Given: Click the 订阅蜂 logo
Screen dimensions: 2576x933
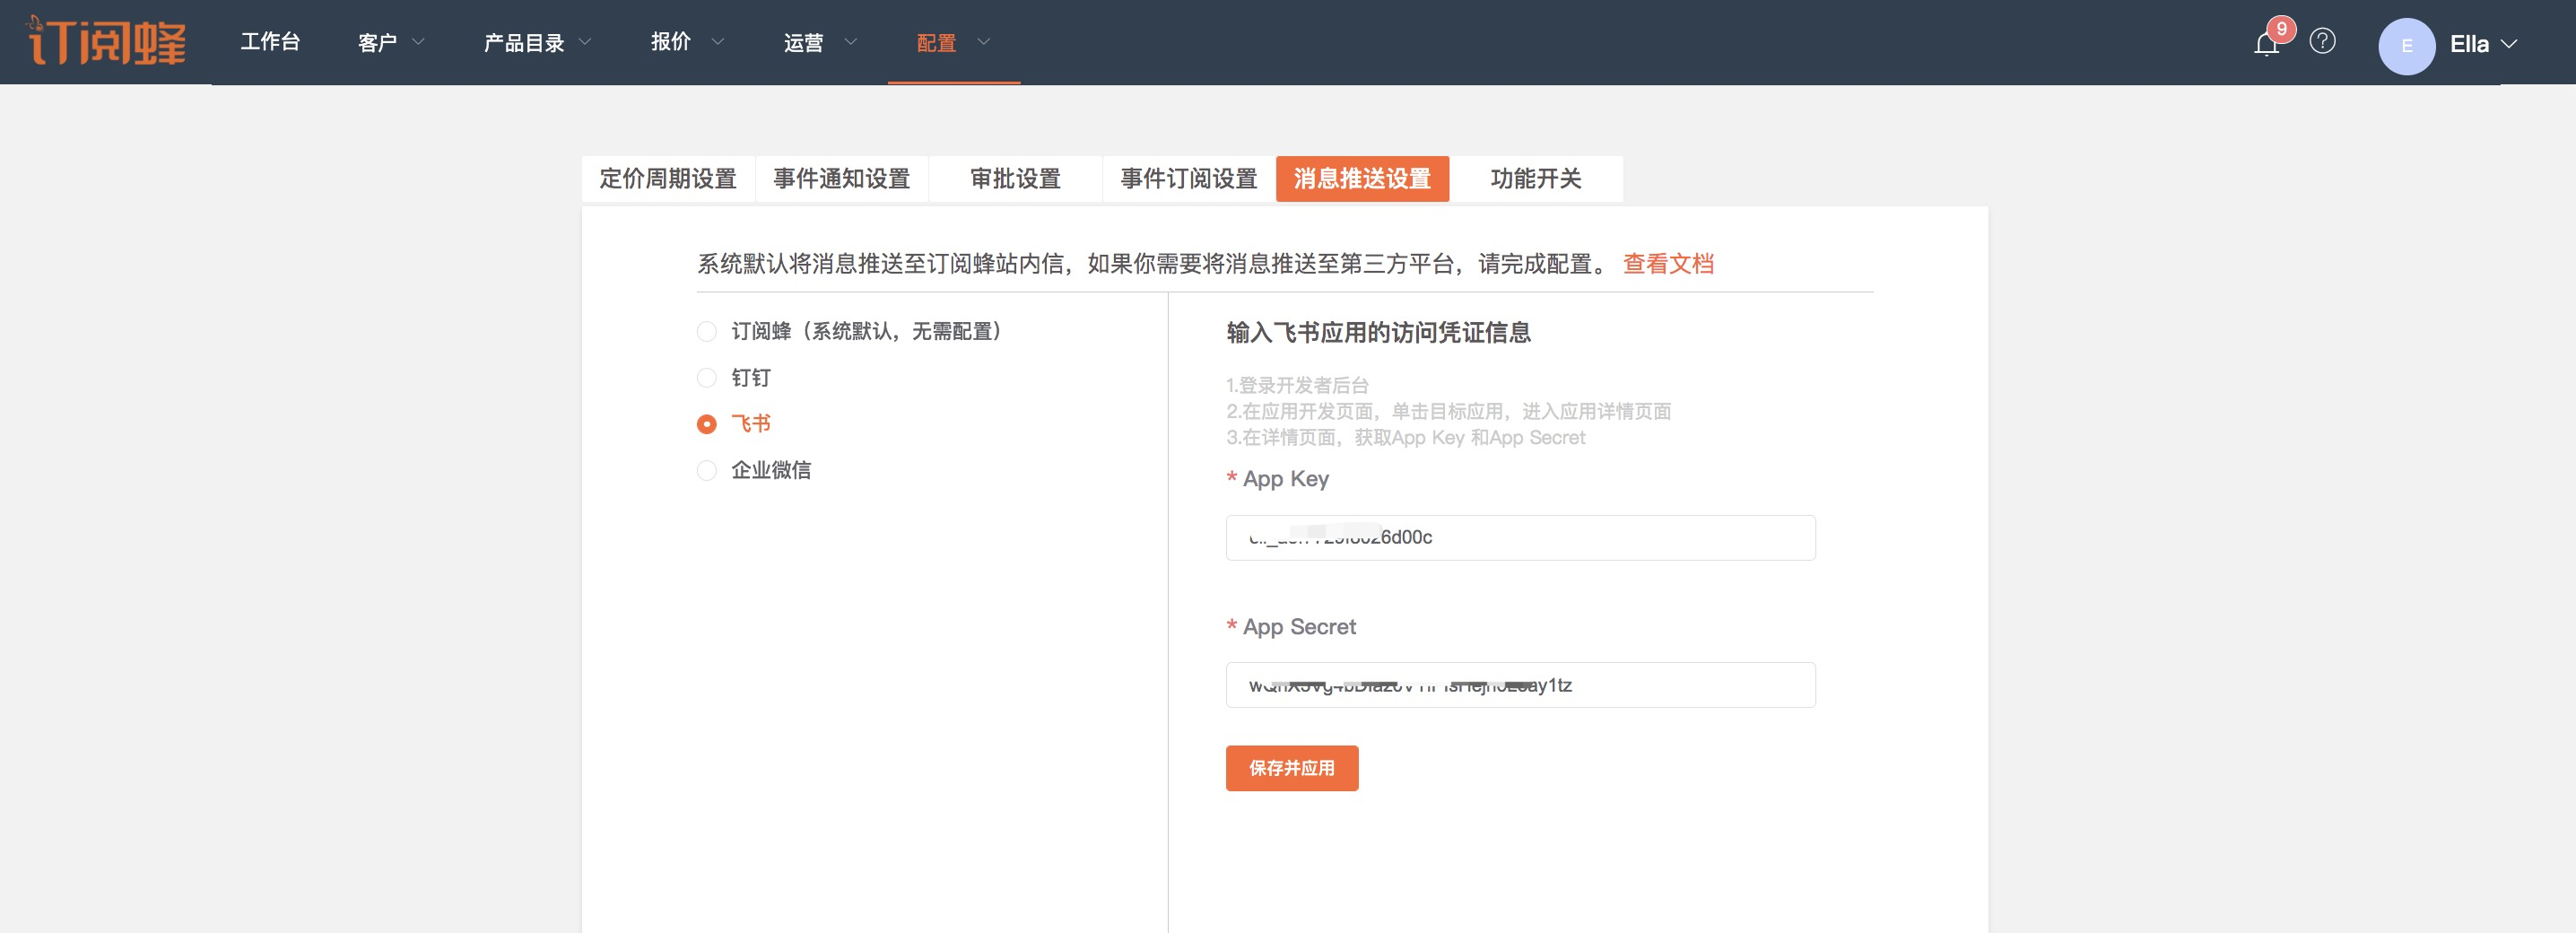Looking at the screenshot, I should pyautogui.click(x=106, y=41).
